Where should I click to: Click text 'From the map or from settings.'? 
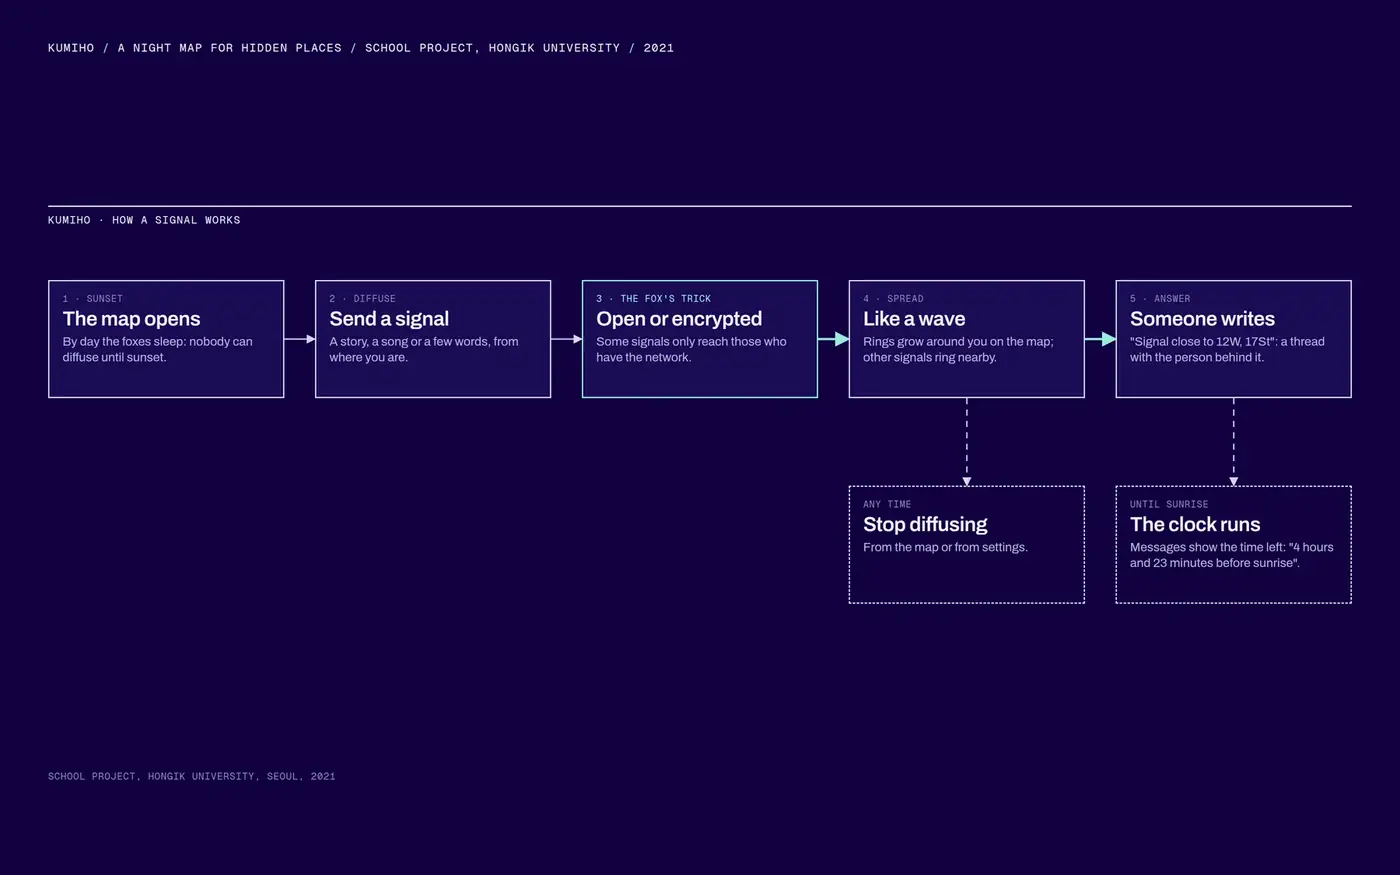pos(945,548)
